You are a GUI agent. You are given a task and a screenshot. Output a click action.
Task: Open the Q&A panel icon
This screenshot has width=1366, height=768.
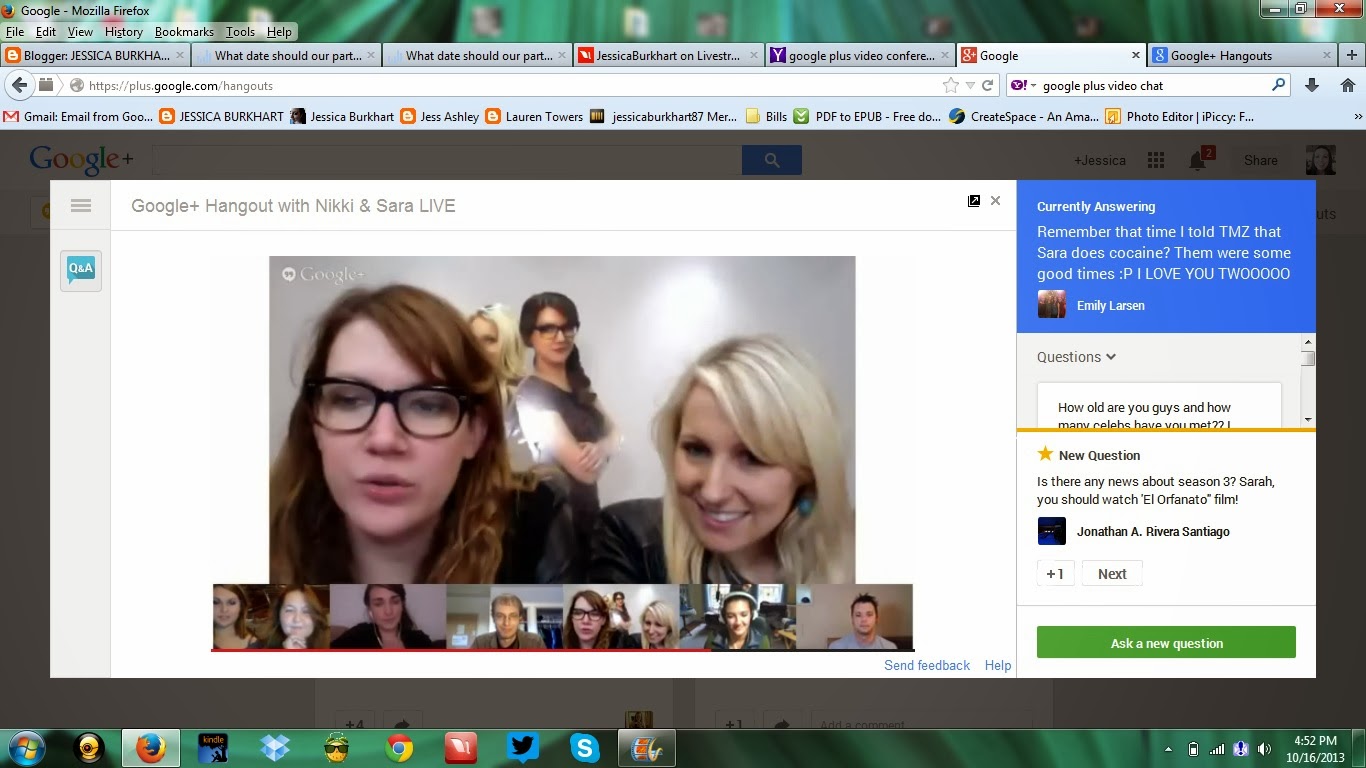coord(80,269)
